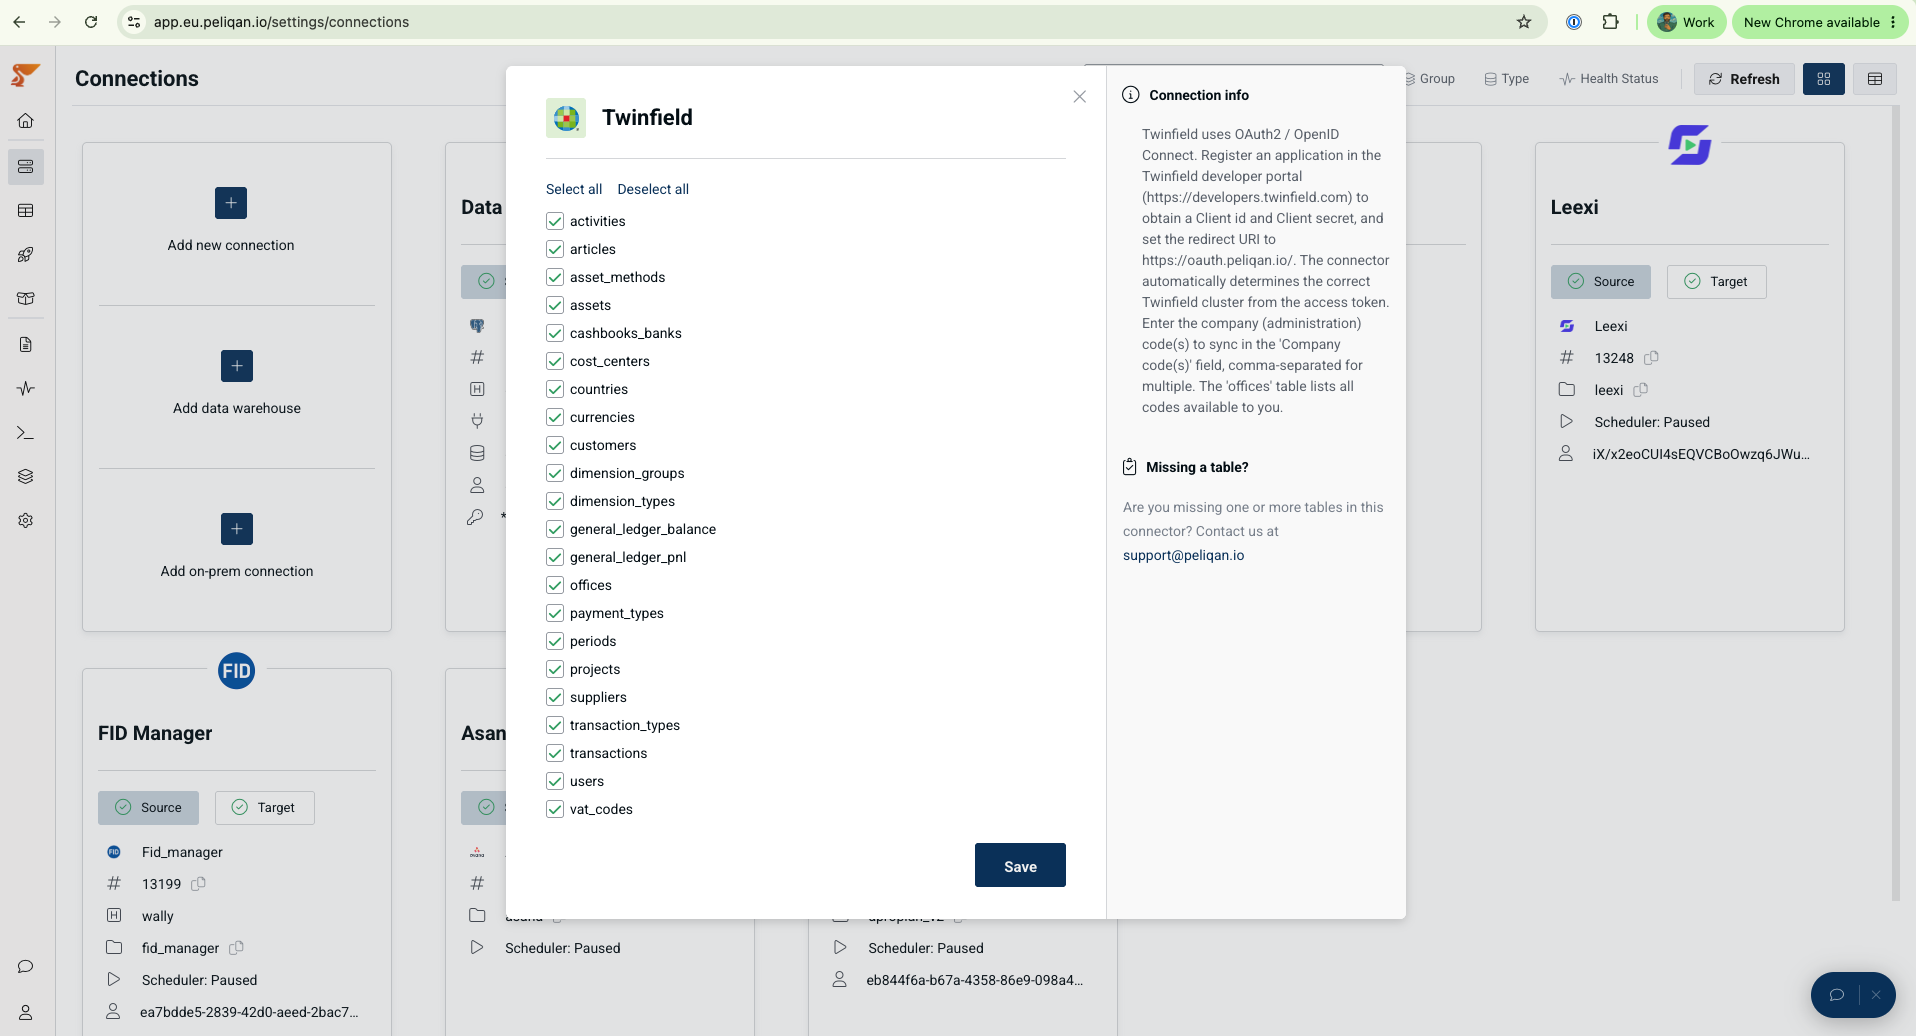The height and width of the screenshot is (1036, 1916).
Task: Uncheck the asset_methods table
Action: tap(555, 277)
